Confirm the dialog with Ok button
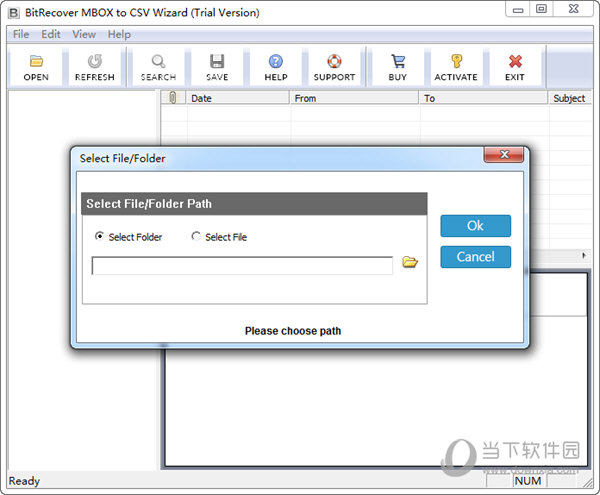 coord(475,226)
